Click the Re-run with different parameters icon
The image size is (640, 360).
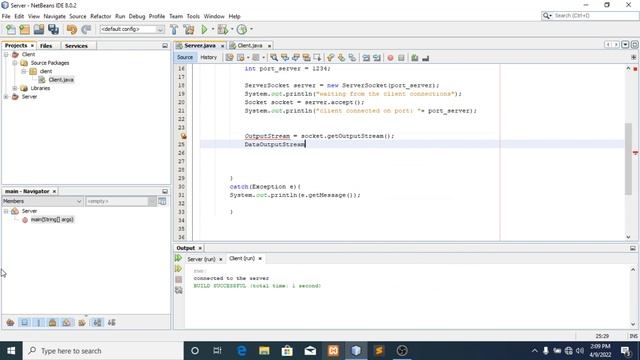178,269
